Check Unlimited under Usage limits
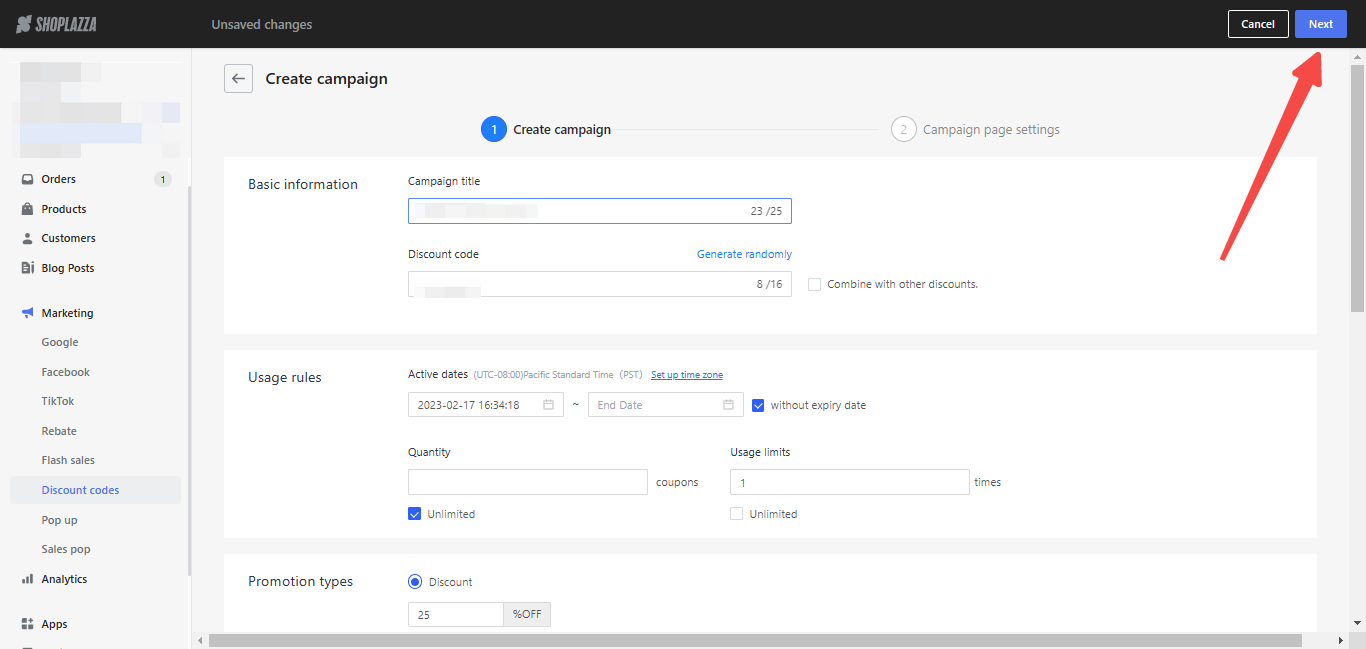The width and height of the screenshot is (1366, 649). pyautogui.click(x=736, y=514)
